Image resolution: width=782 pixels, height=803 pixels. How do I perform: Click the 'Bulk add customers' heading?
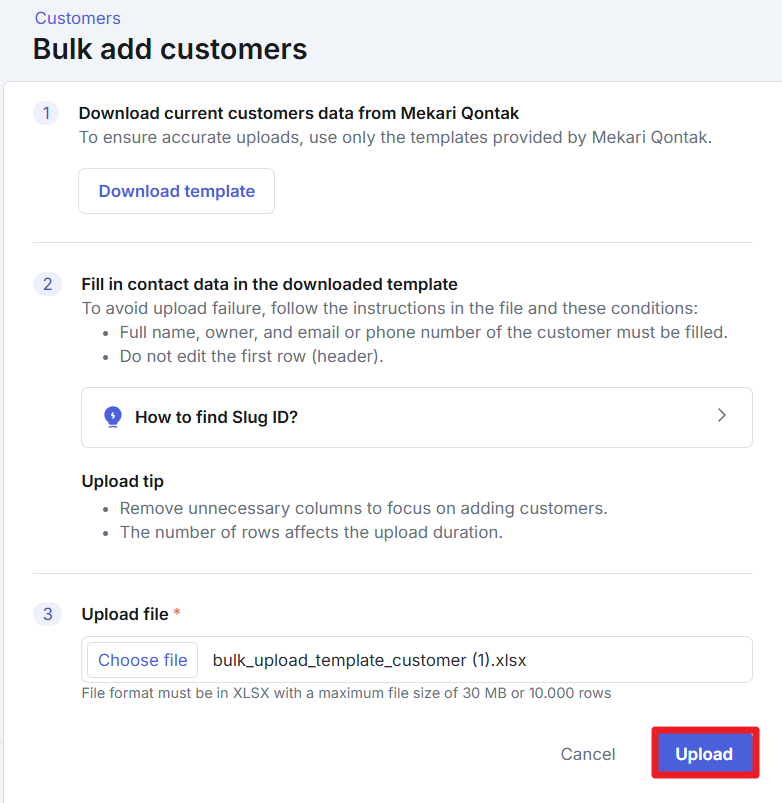(x=170, y=49)
